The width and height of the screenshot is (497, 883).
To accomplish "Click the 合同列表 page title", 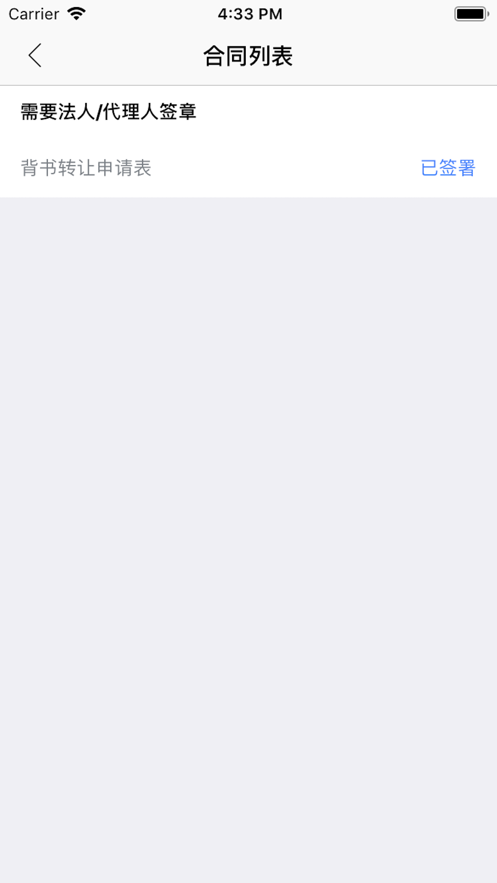I will coord(248,56).
